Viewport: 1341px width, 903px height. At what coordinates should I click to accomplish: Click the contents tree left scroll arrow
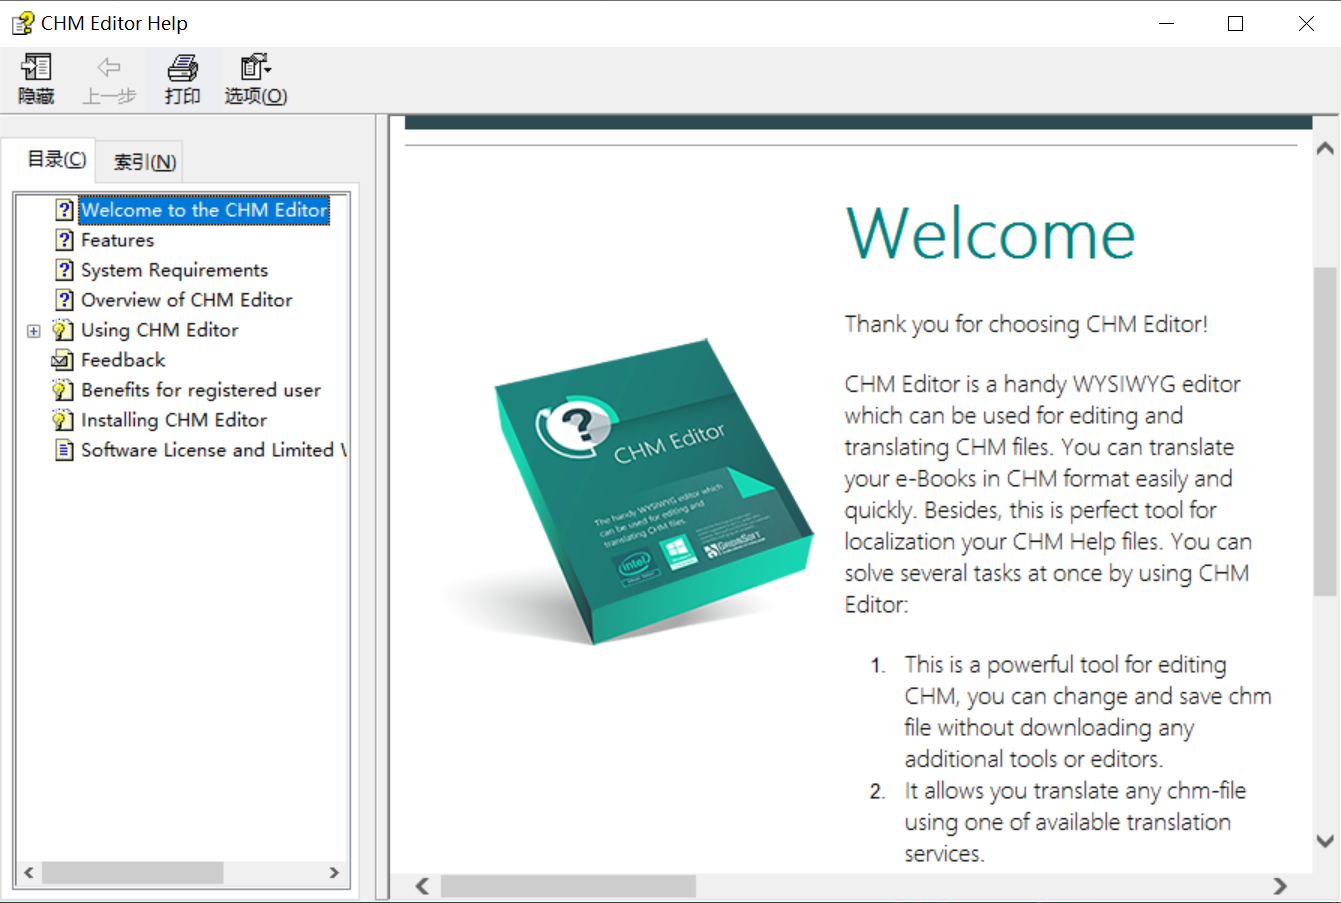[29, 873]
